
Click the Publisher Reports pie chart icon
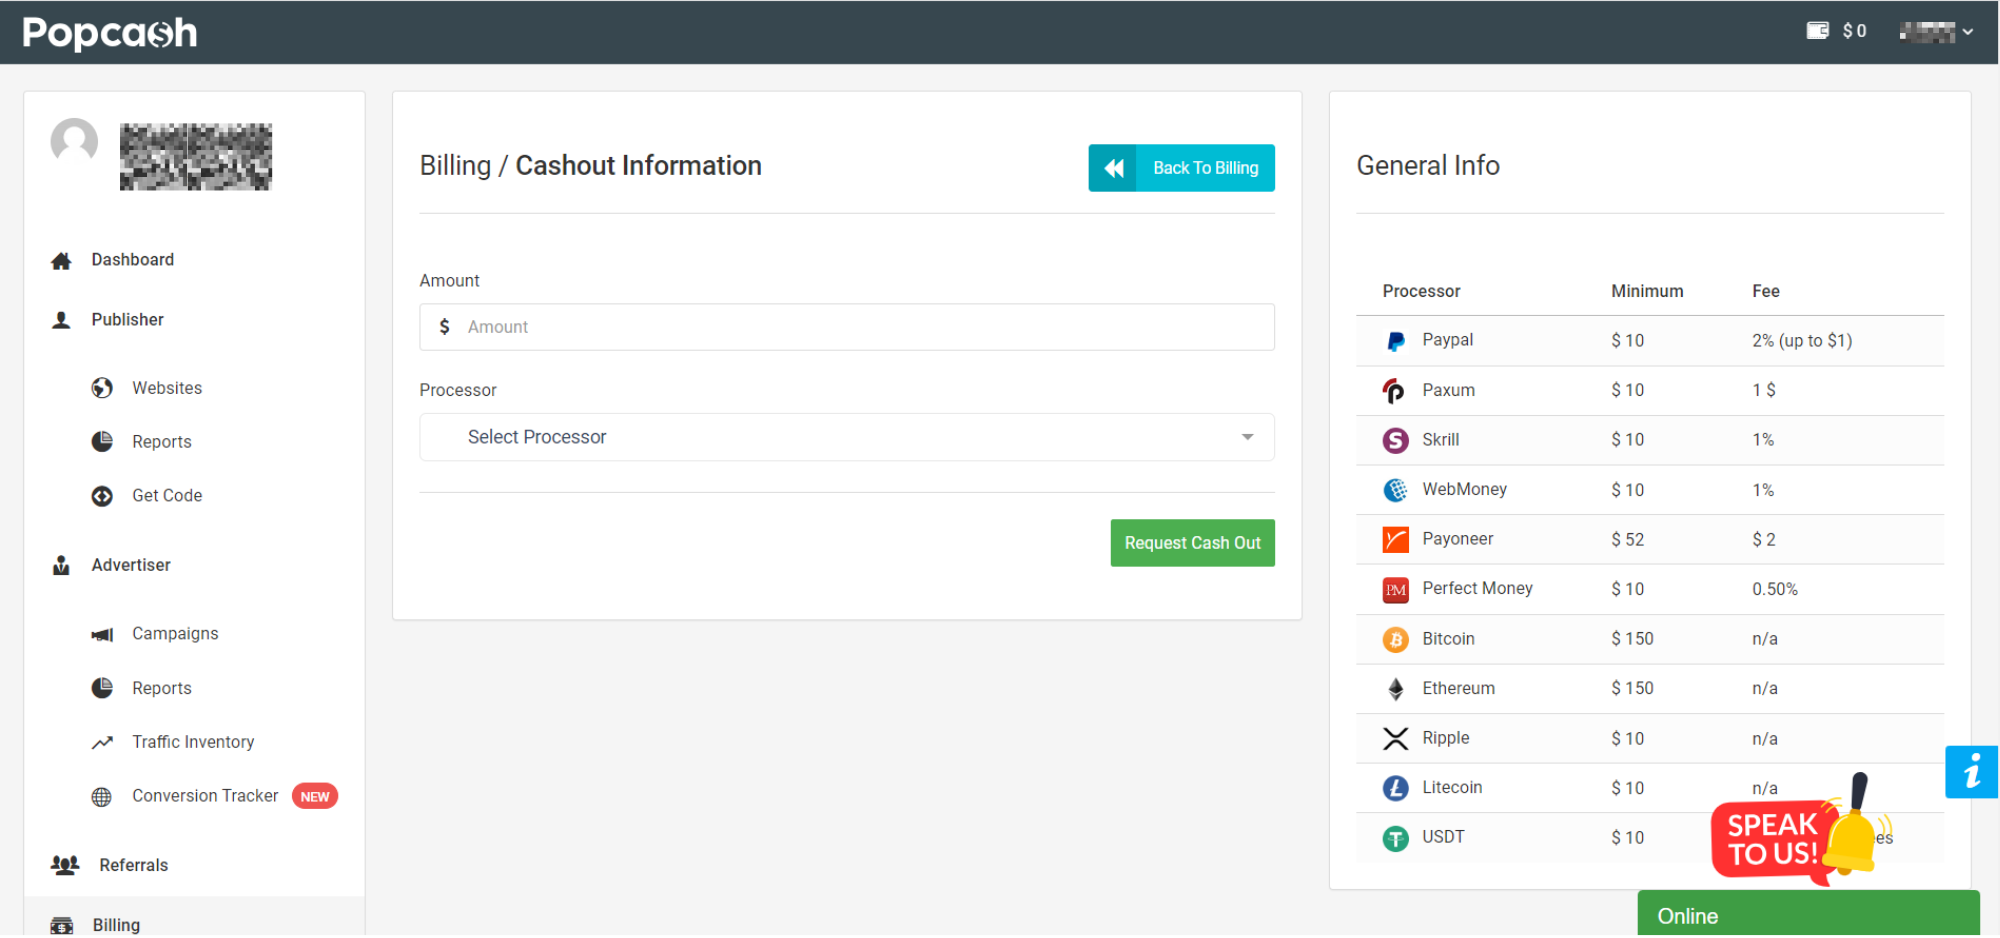pyautogui.click(x=102, y=442)
